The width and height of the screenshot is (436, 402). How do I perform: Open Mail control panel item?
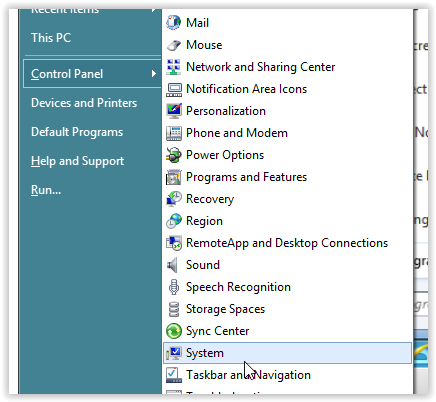coord(288,23)
